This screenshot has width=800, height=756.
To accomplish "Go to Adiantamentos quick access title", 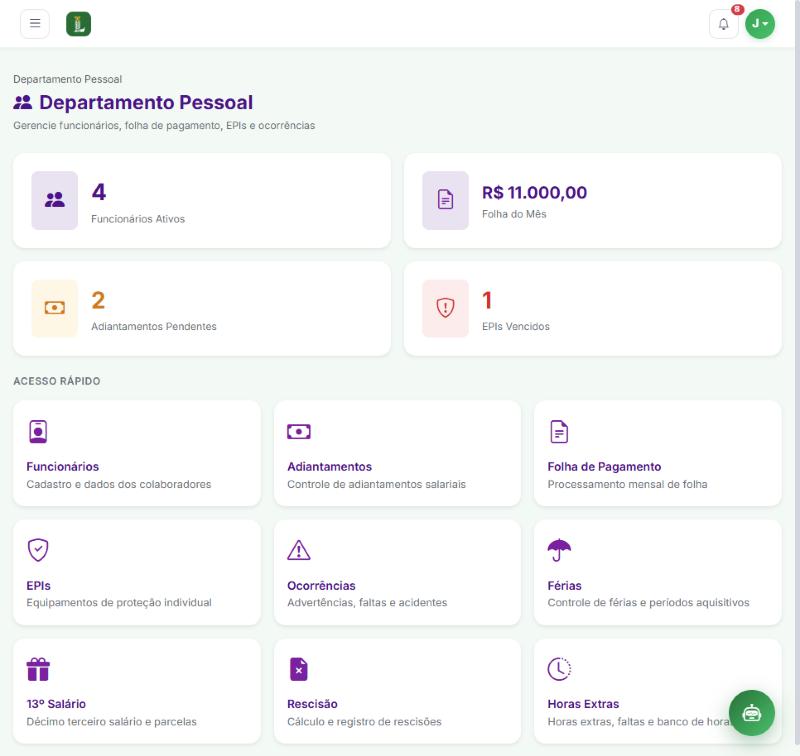I will click(330, 467).
